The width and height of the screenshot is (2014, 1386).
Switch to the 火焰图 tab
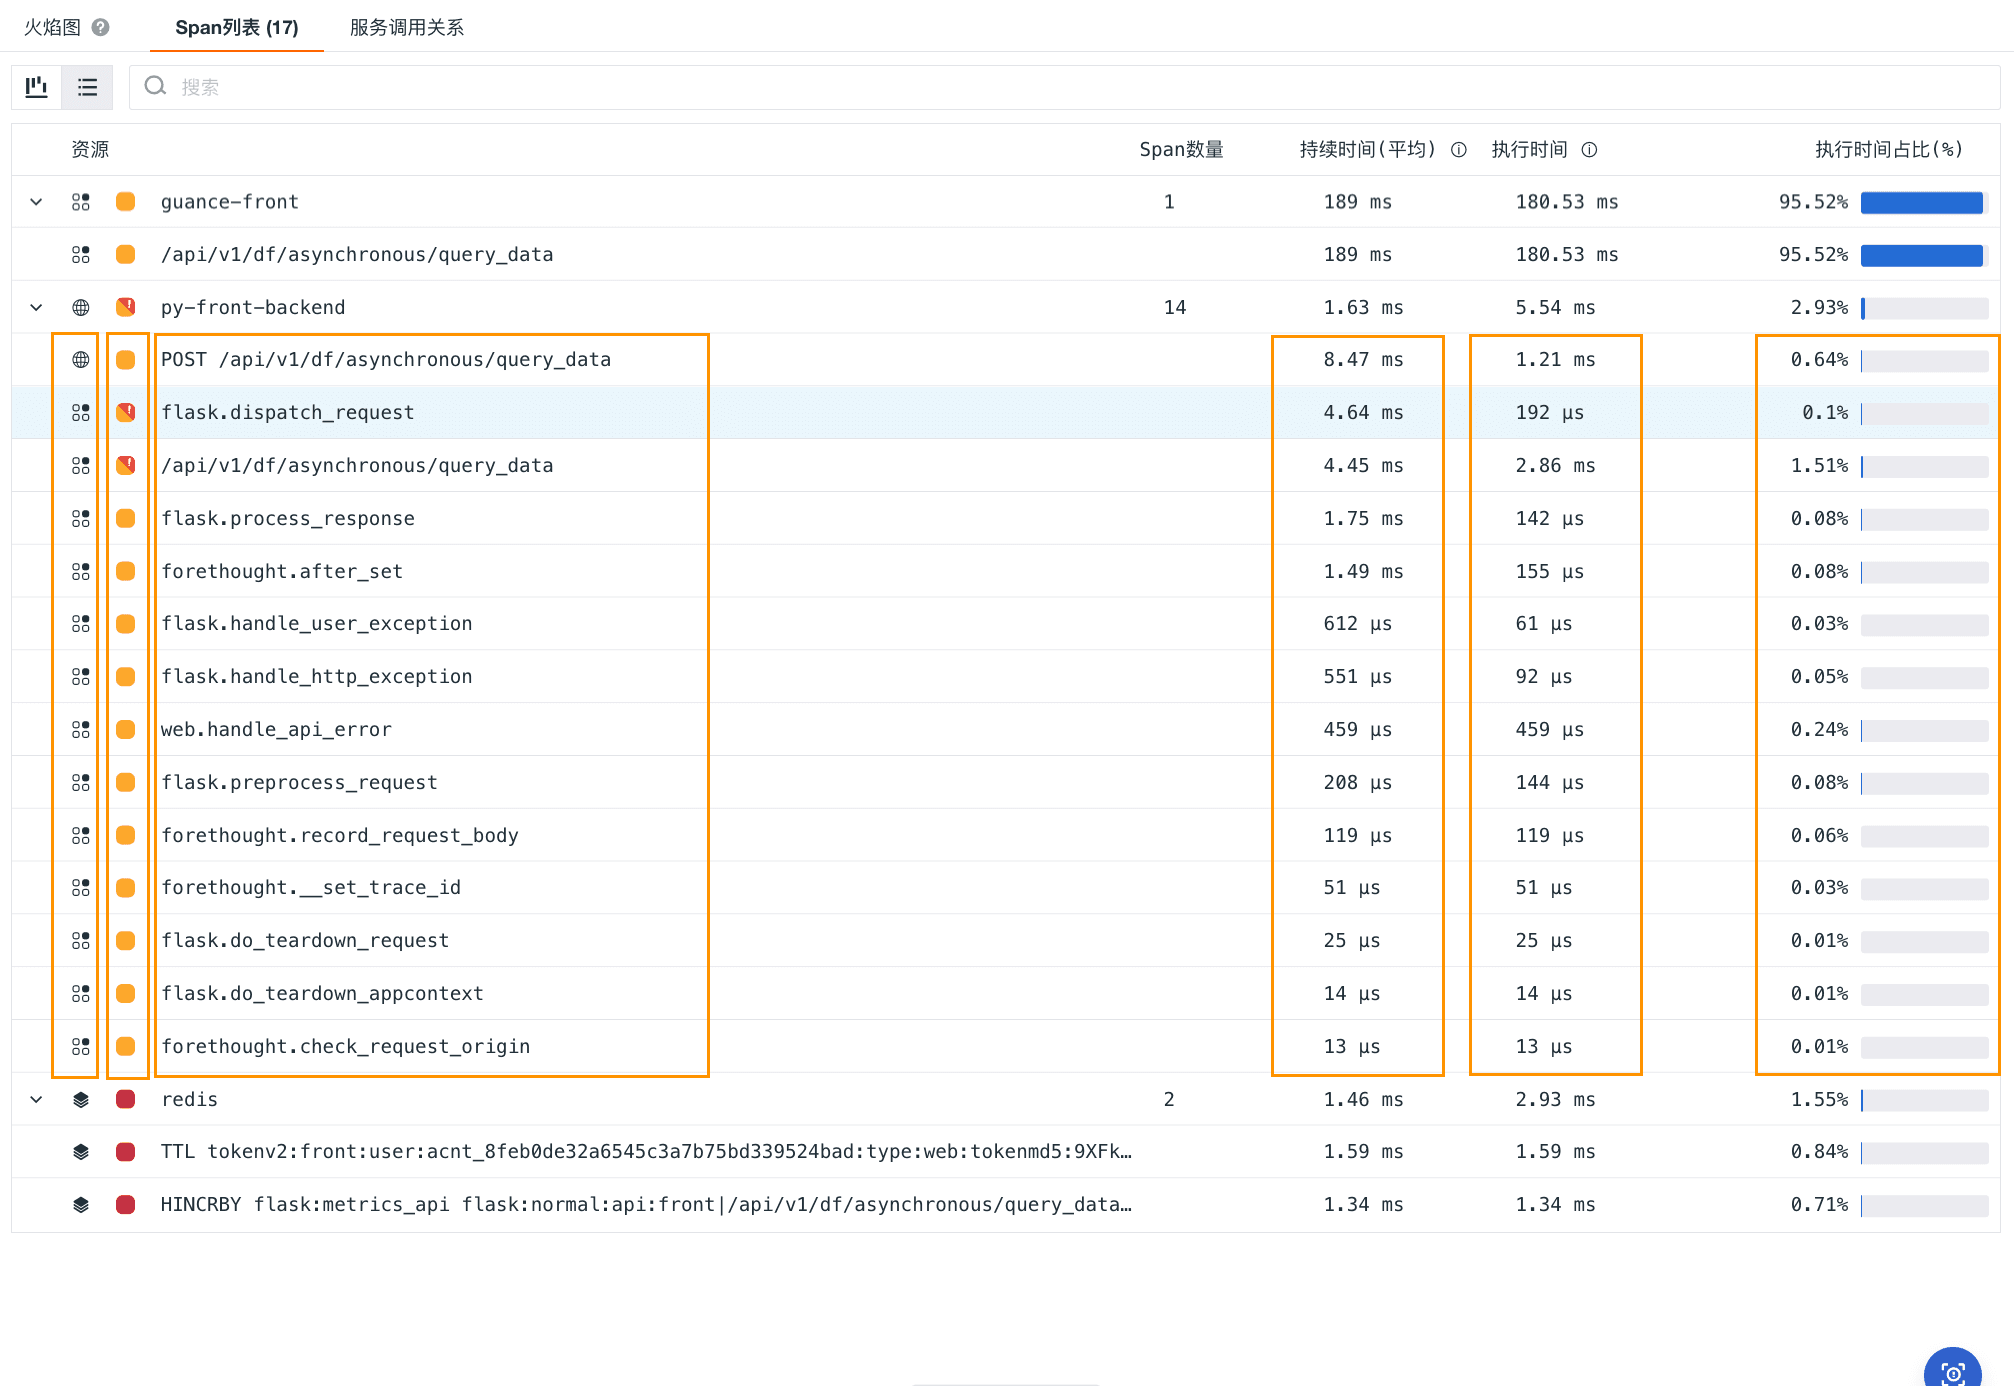(52, 27)
